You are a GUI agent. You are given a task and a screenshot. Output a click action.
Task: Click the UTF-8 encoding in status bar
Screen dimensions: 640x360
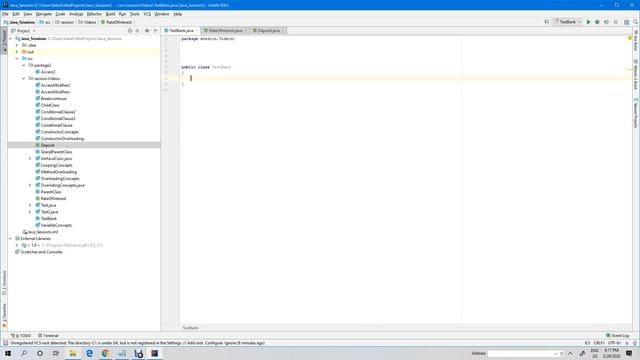614,343
